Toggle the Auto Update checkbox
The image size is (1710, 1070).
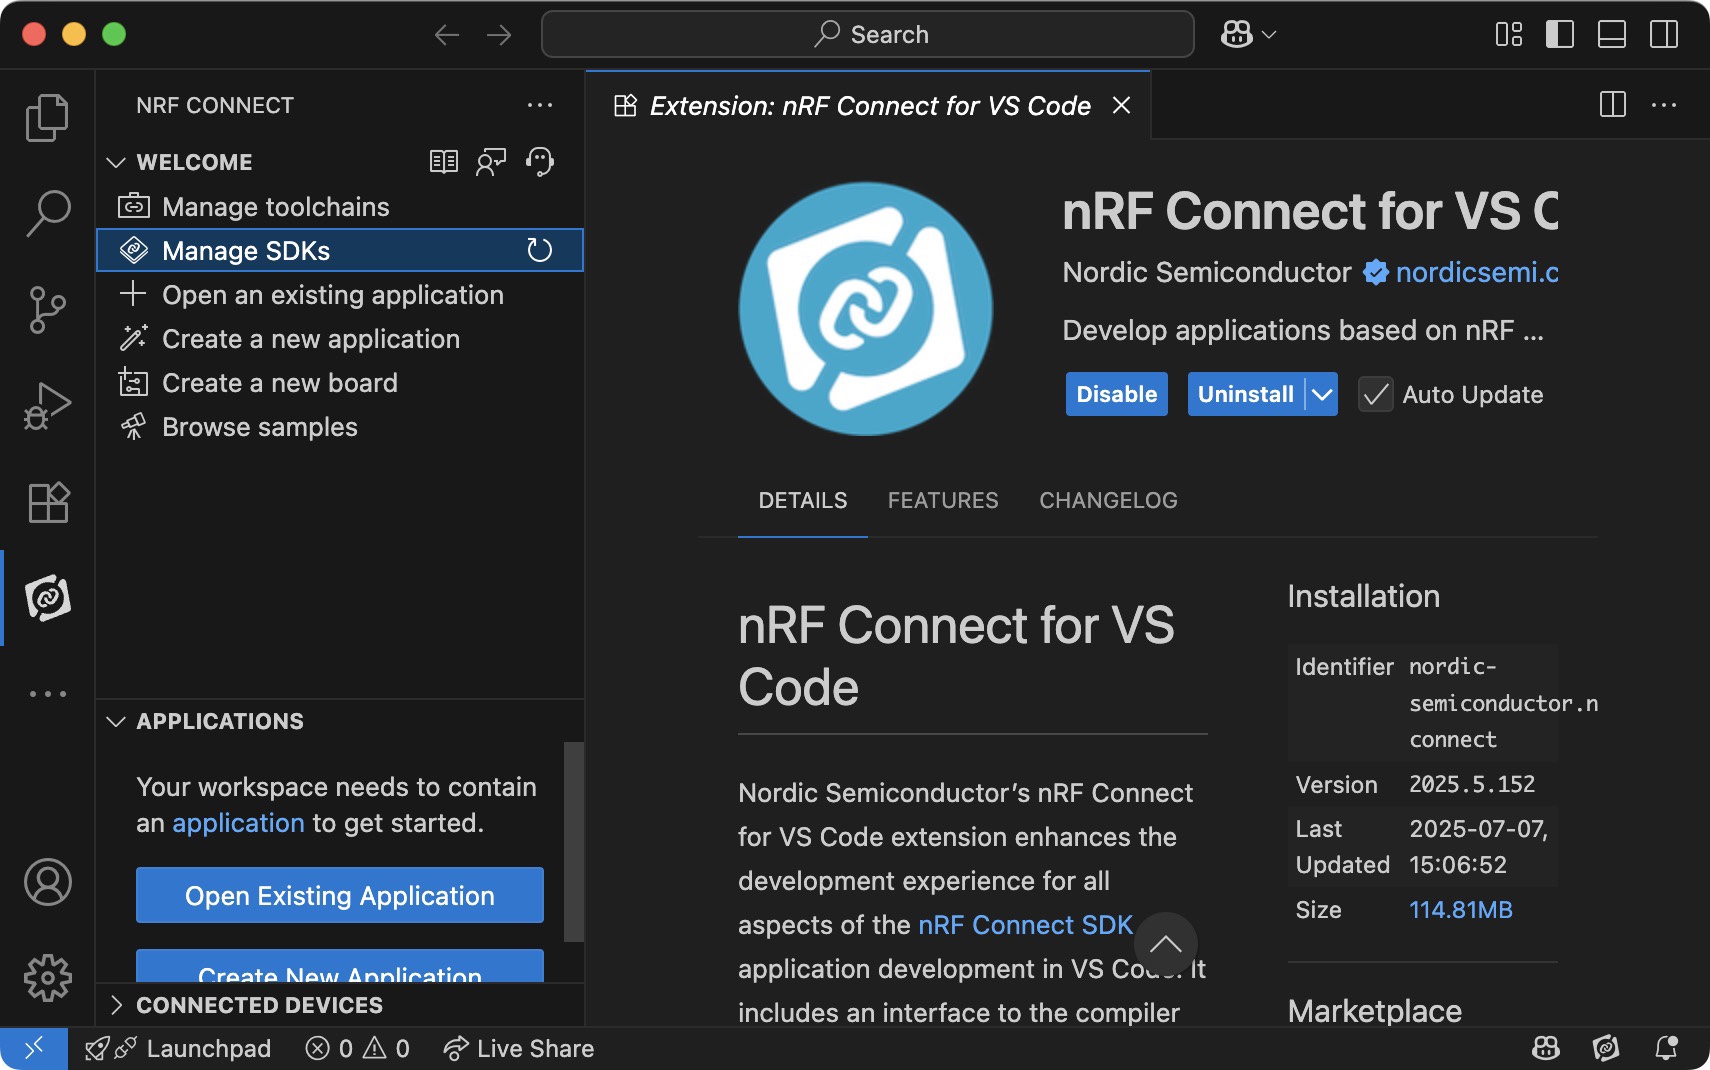(x=1376, y=395)
